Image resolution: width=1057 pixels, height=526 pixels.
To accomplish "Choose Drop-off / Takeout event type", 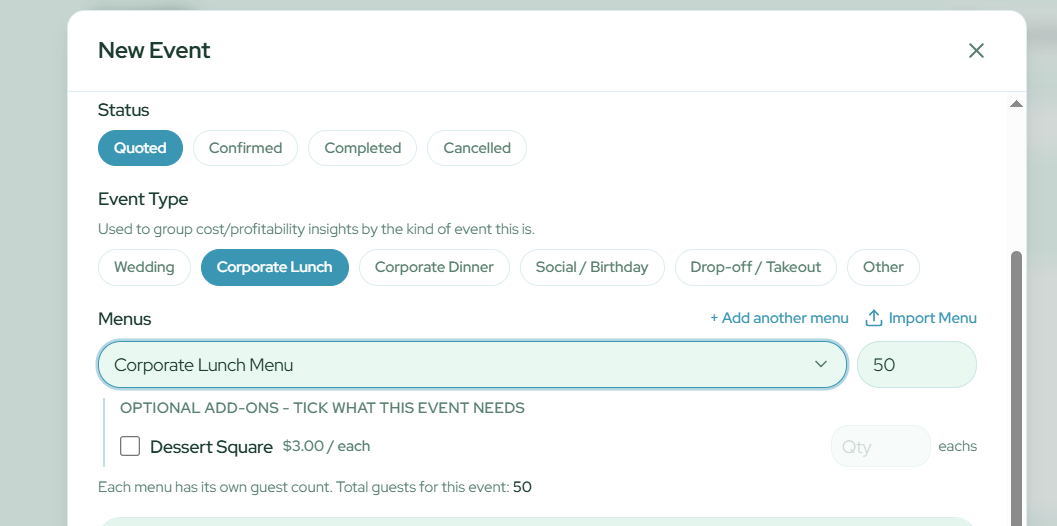I will point(756,267).
